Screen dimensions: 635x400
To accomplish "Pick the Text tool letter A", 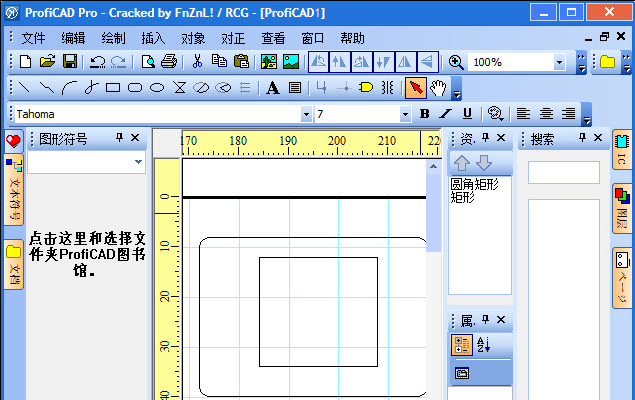I will click(272, 88).
